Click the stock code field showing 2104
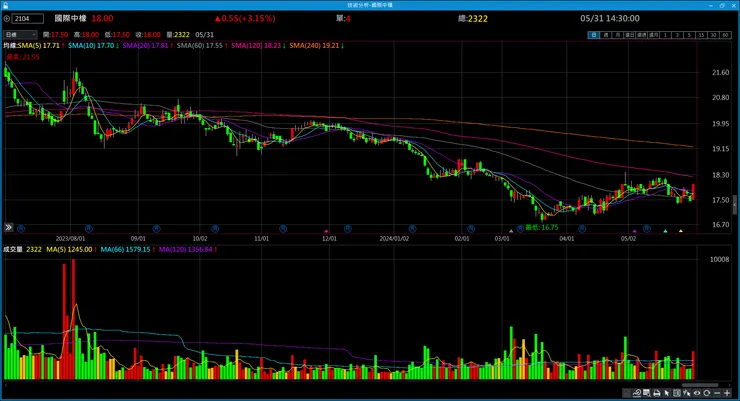Image resolution: width=740 pixels, height=401 pixels. [x=28, y=18]
